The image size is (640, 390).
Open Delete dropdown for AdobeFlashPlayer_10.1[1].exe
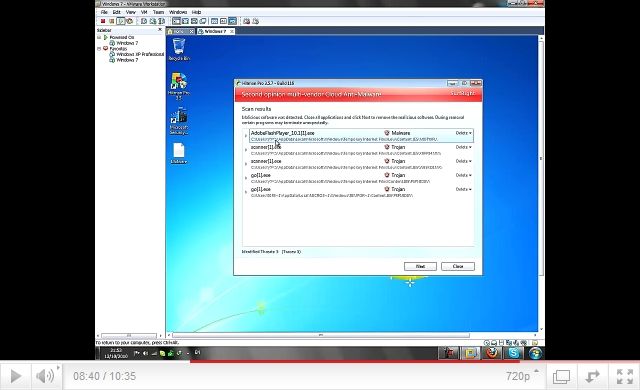point(464,133)
